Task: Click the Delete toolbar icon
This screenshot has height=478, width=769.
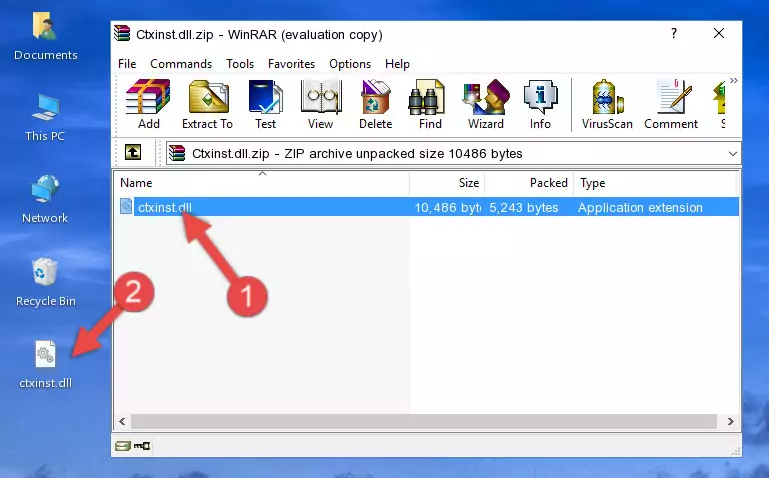Action: pyautogui.click(x=375, y=104)
